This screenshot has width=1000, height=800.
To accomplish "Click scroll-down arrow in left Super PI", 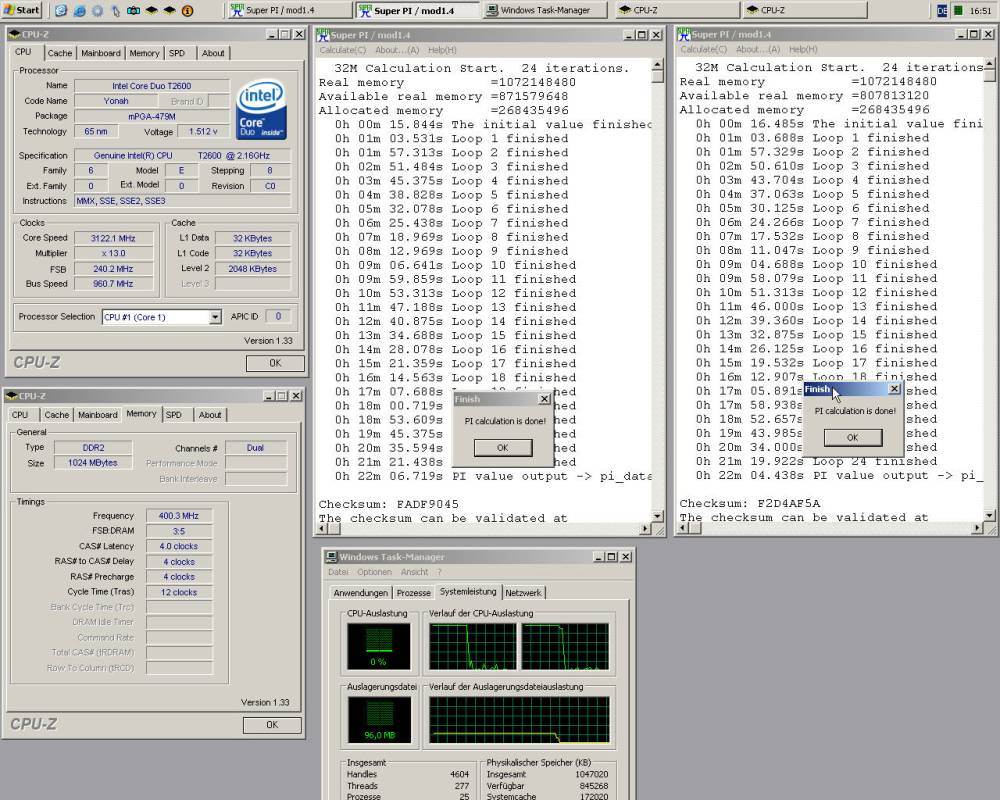I will [658, 516].
